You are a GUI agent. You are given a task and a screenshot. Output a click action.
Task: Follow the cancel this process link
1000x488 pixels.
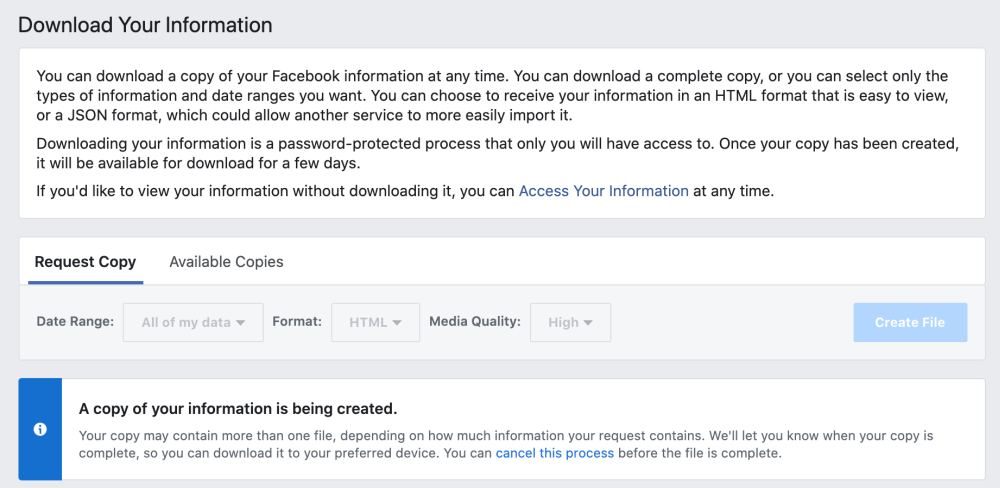555,454
